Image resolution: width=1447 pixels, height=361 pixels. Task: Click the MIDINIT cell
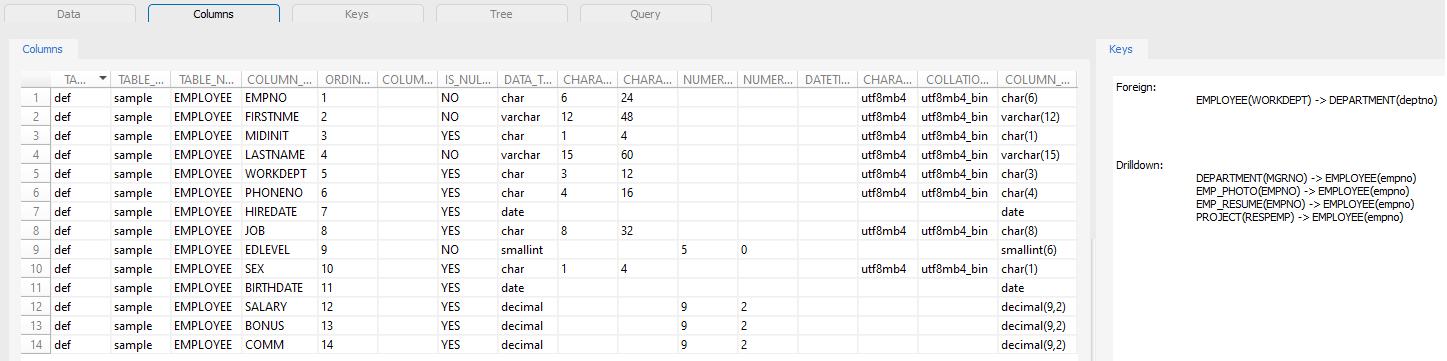(x=279, y=136)
